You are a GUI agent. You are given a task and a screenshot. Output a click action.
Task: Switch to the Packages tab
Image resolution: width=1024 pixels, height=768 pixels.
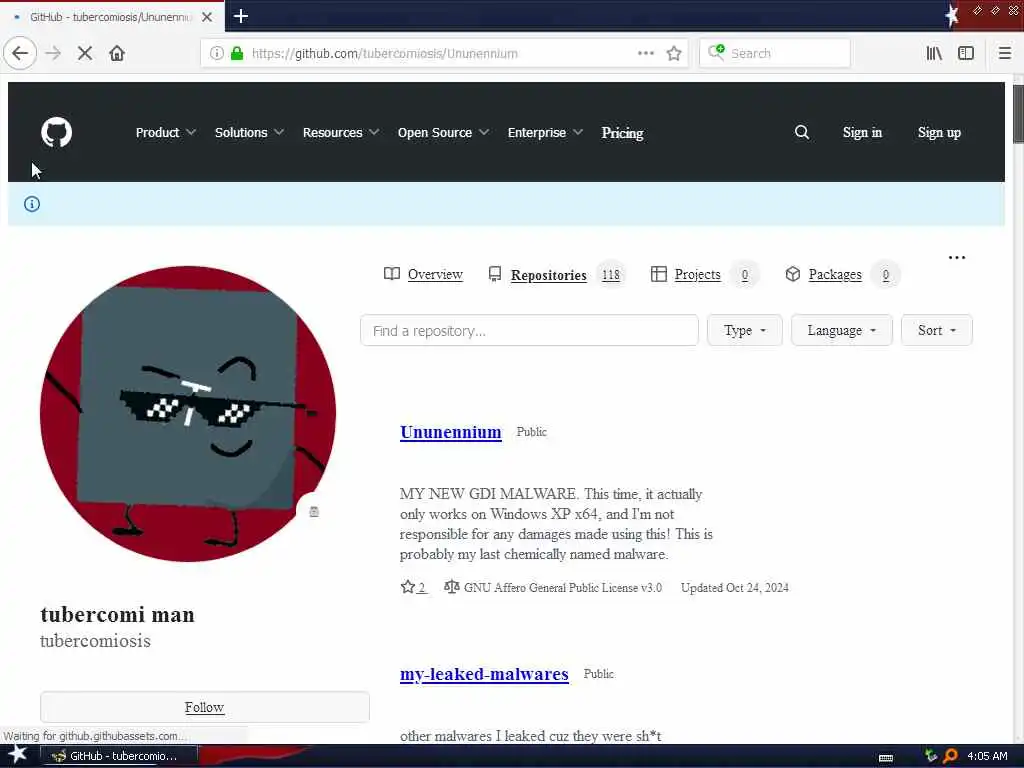click(x=842, y=274)
